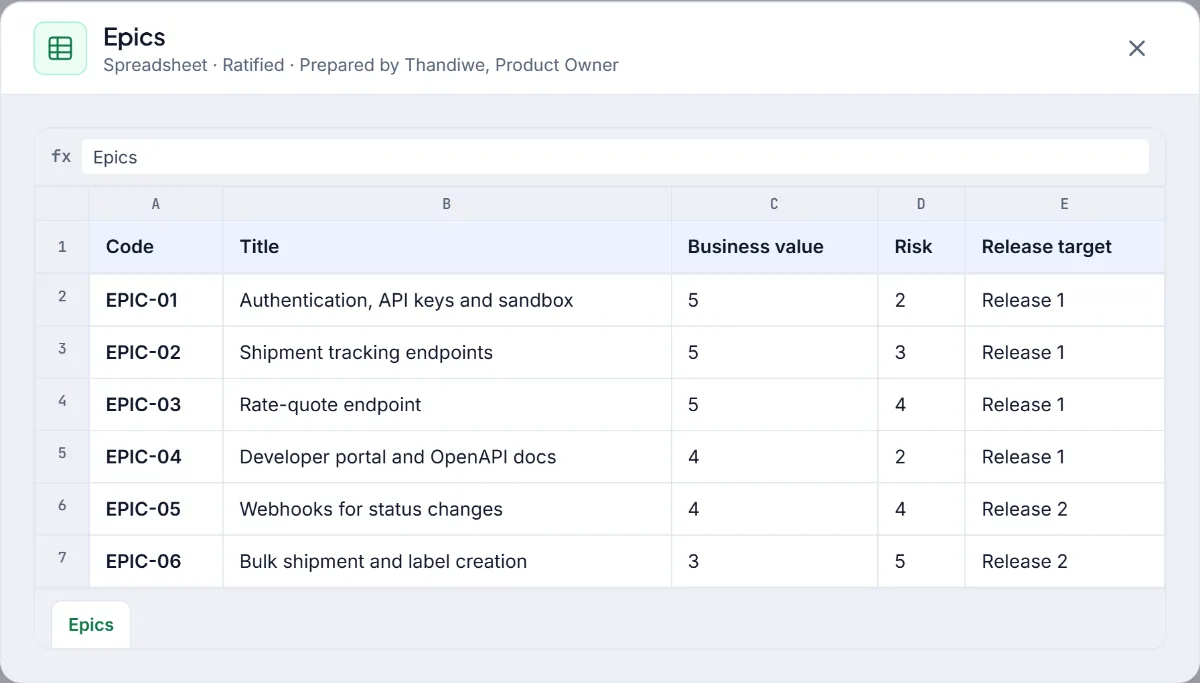Select row 5 header number
Screen dimensions: 1200x683
point(62,456)
